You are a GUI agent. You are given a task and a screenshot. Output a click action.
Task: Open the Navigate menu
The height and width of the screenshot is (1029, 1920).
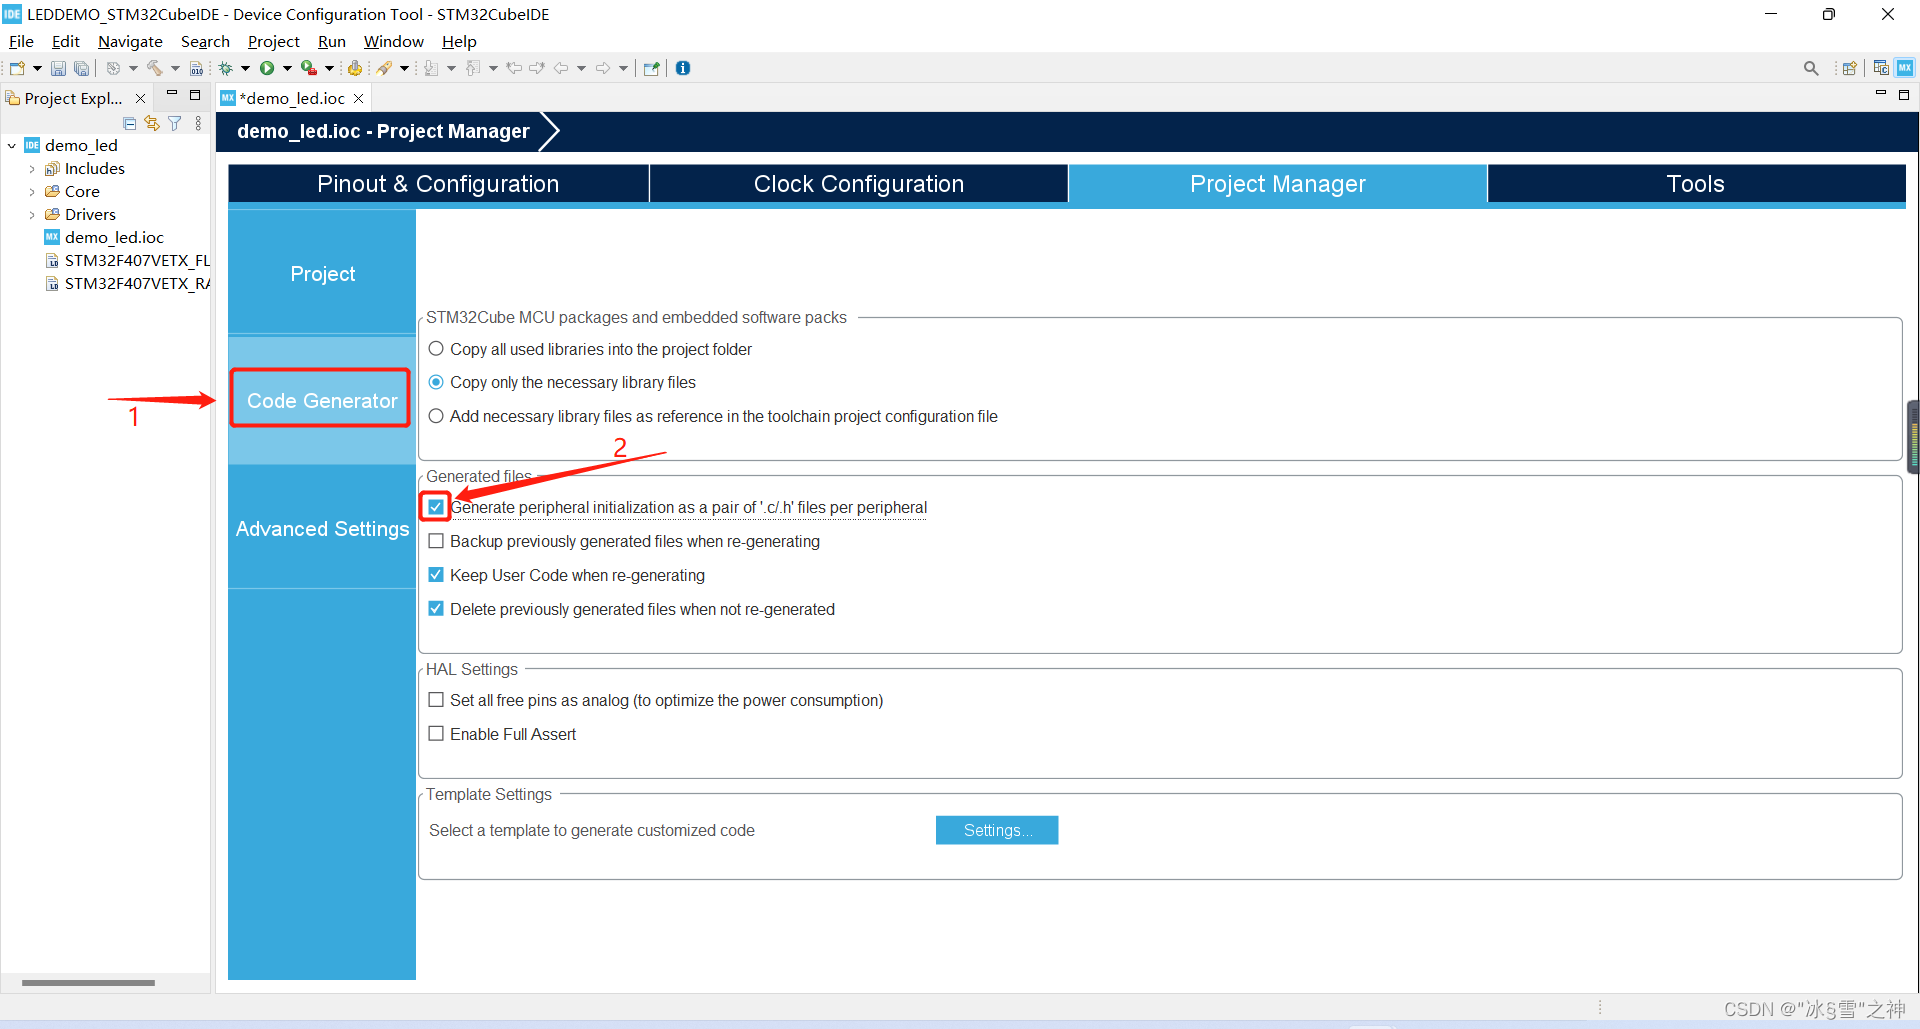130,41
